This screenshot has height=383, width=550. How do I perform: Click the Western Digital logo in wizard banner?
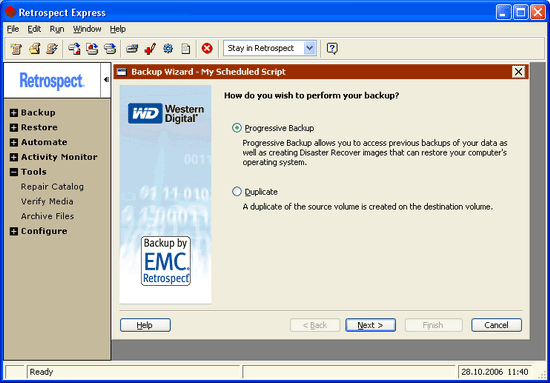click(166, 113)
